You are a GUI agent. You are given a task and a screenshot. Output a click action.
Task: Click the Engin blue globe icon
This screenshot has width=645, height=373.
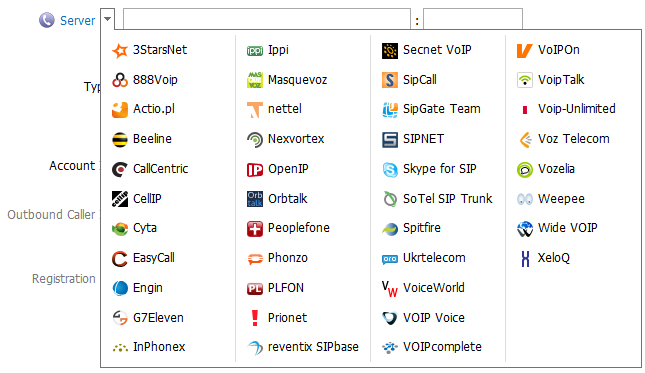tap(120, 288)
